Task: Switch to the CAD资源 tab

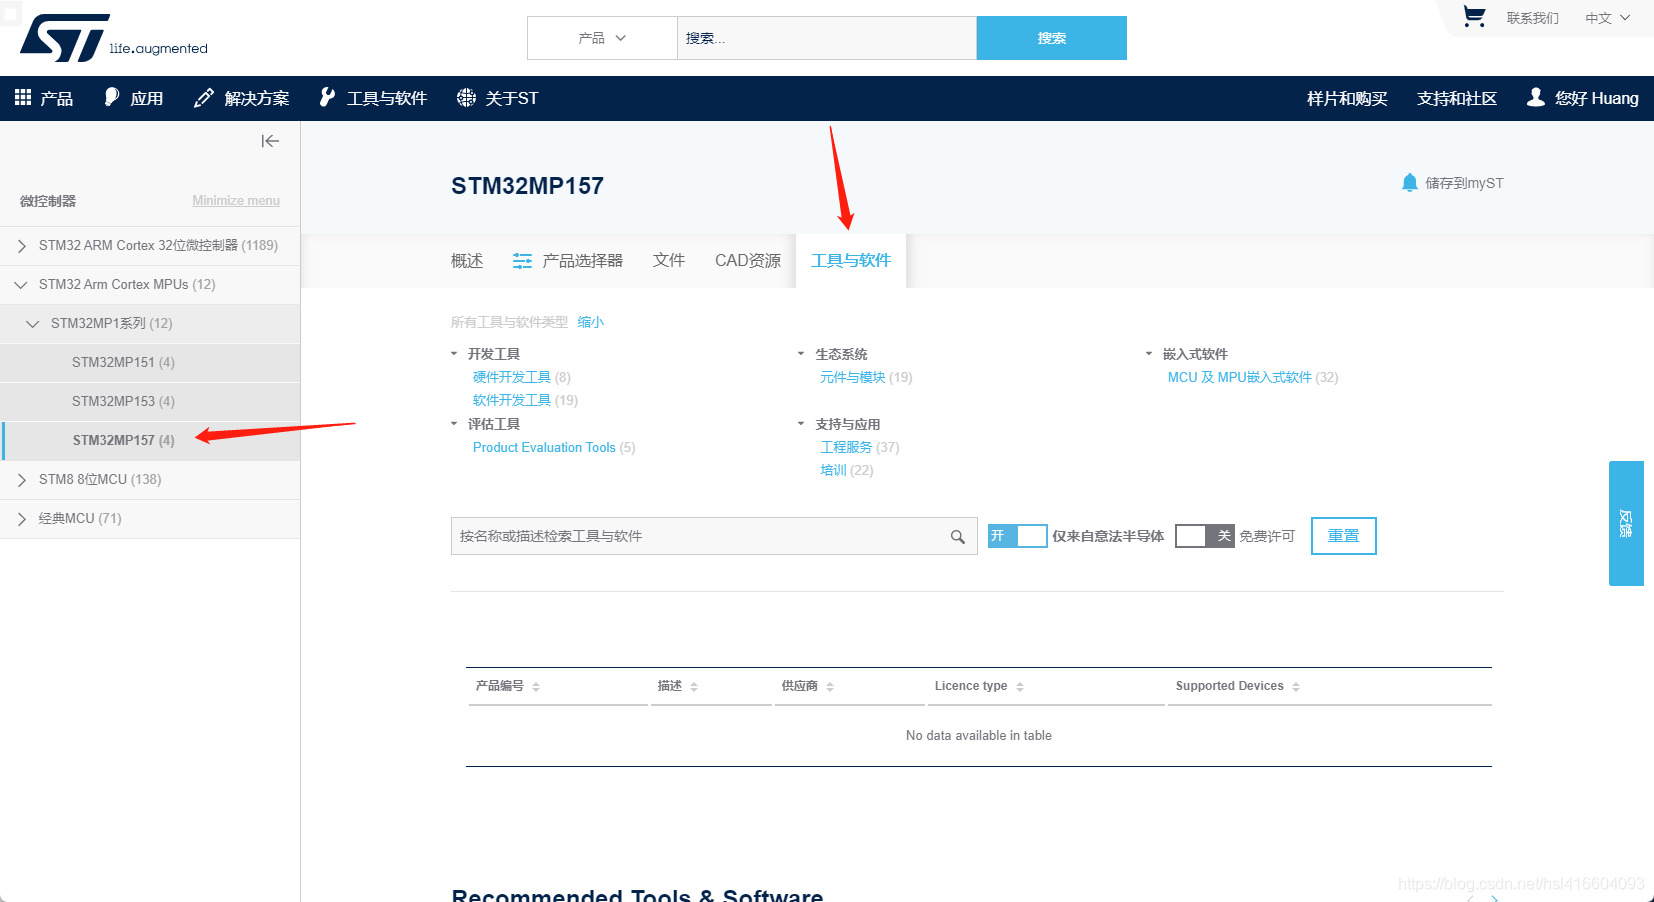Action: click(x=748, y=261)
